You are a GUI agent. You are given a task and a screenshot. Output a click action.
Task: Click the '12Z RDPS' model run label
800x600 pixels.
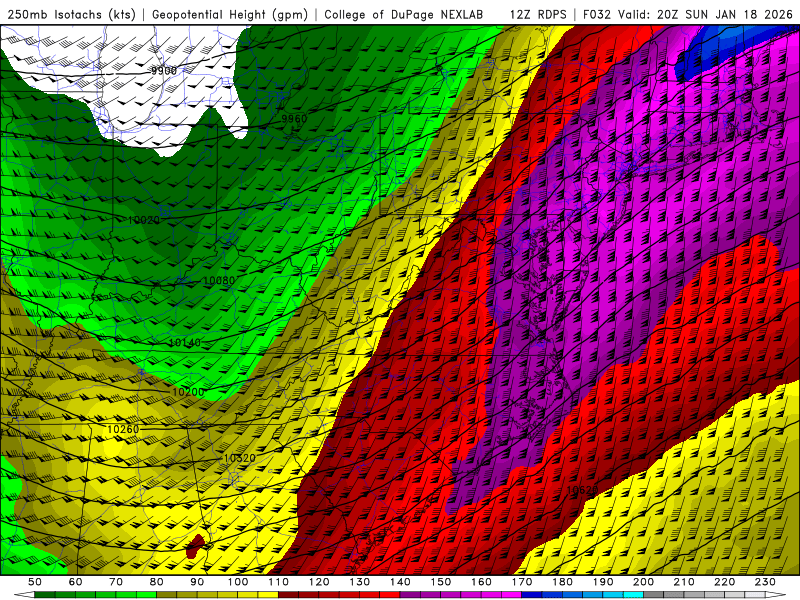538,14
